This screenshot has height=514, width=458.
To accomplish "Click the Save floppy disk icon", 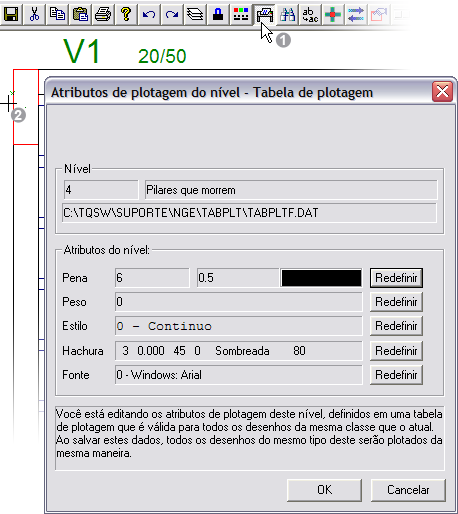I will click(11, 14).
